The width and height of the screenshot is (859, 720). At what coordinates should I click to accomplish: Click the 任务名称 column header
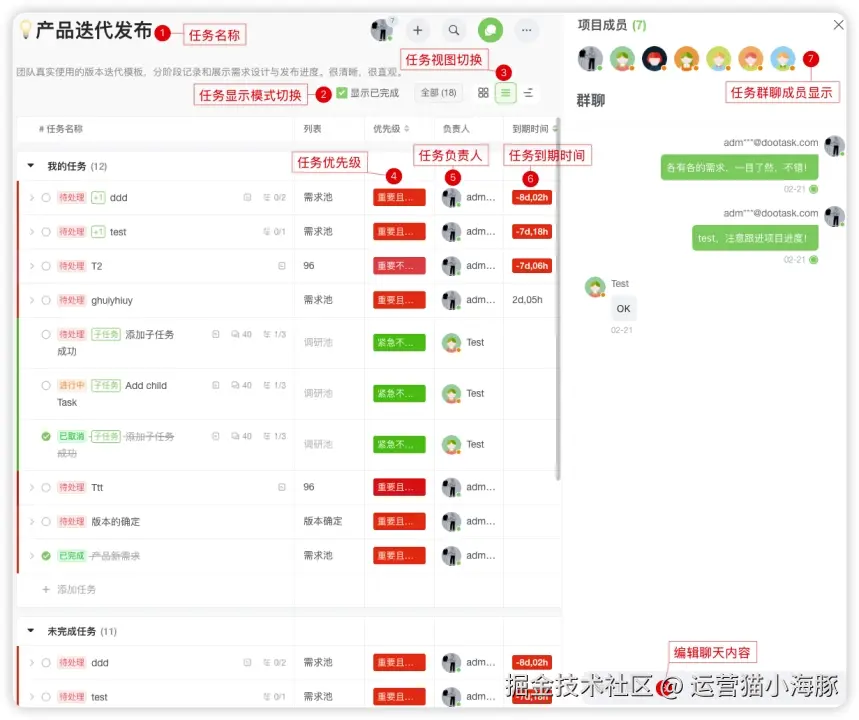pyautogui.click(x=60, y=129)
